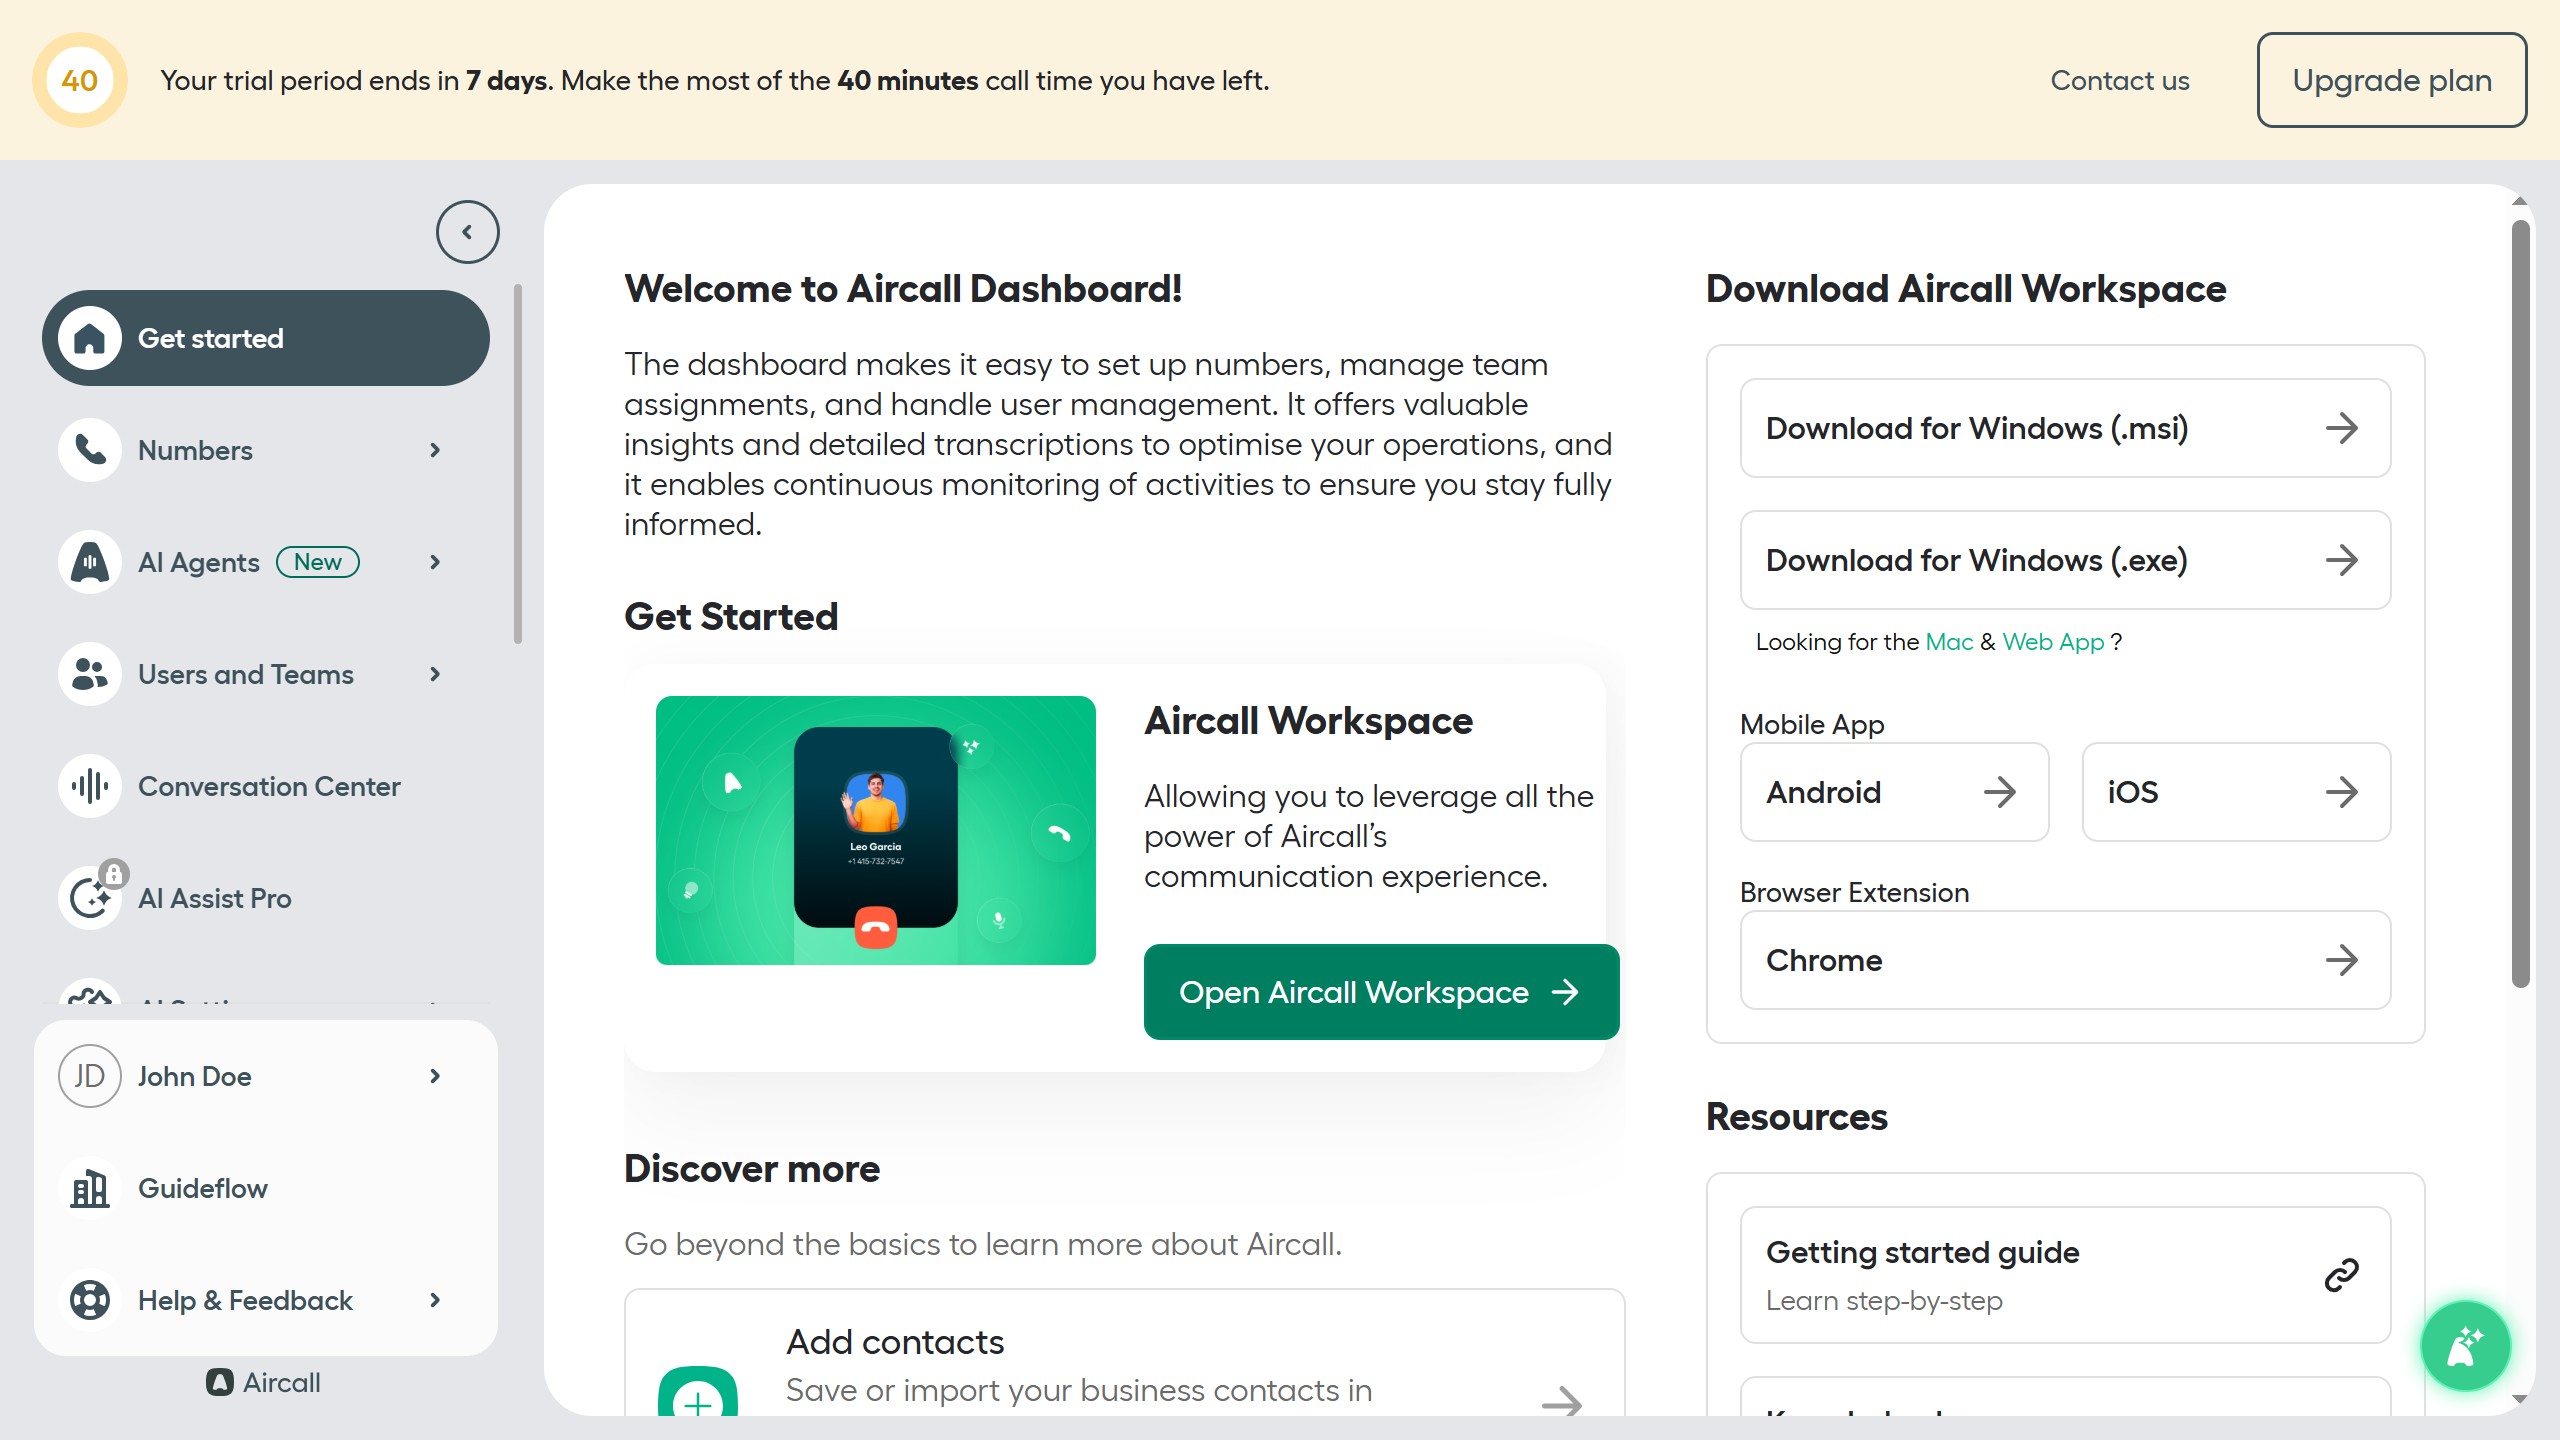Click the arrow on Download for Windows (.msi)
This screenshot has height=1440, width=2560.
coord(2341,428)
